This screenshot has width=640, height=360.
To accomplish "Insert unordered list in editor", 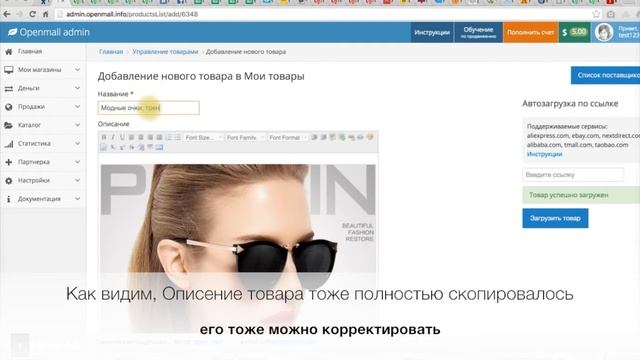I will pos(178,138).
